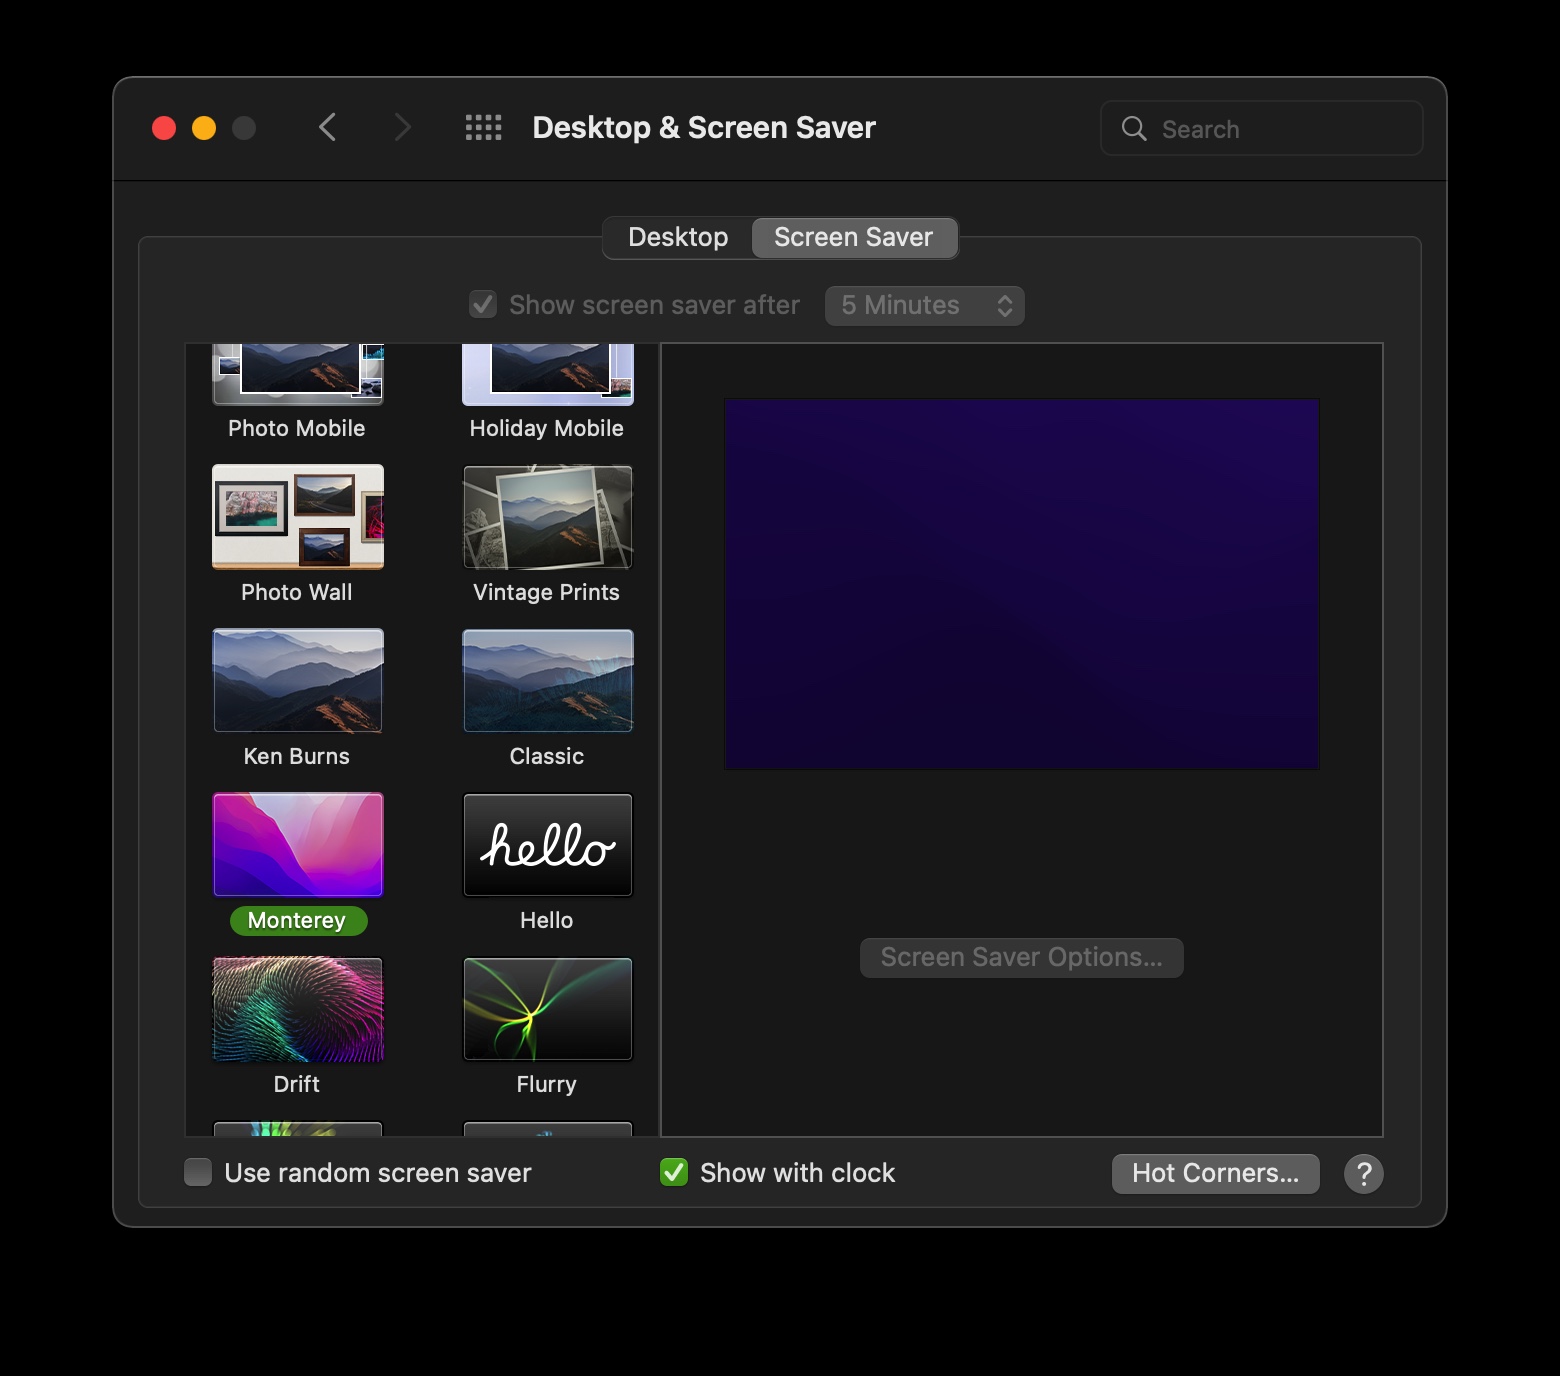Click the Ken Burns label text
The height and width of the screenshot is (1376, 1560).
(x=297, y=756)
